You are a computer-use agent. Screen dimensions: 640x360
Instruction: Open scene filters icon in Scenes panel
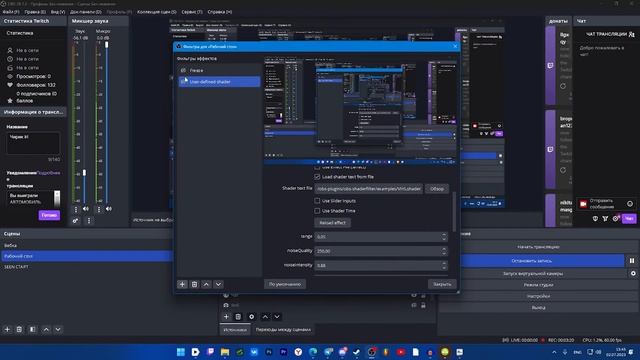33,329
